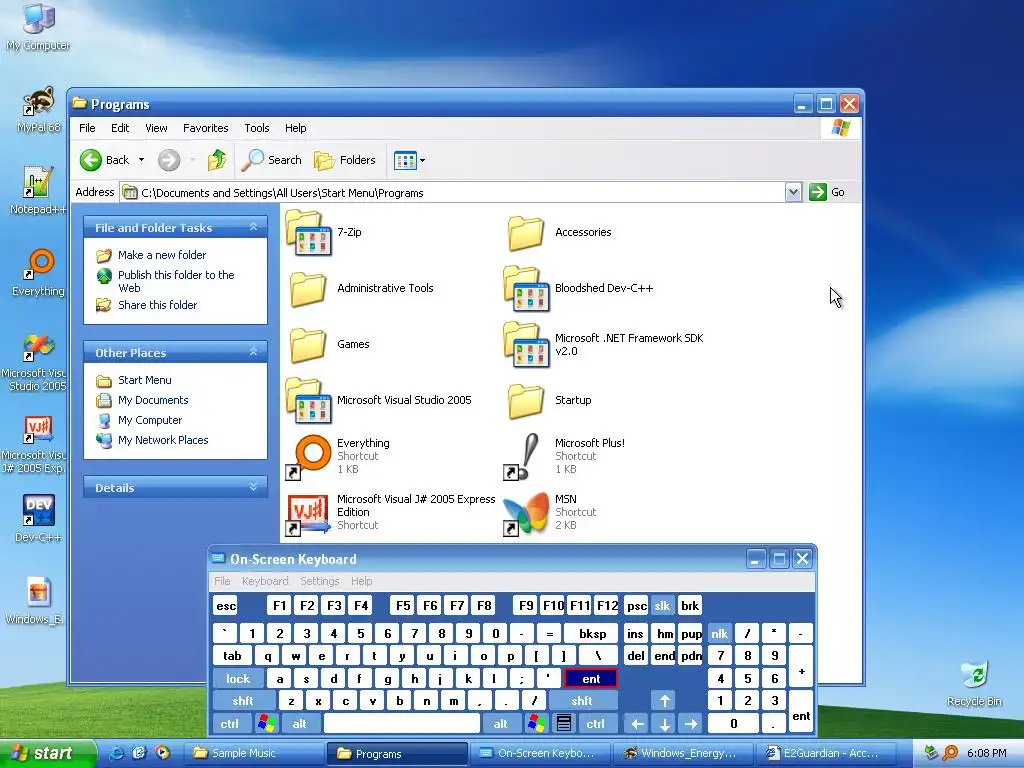Screen dimensions: 1024x768
Task: Toggle the left ctrl key on keyboard
Action: point(229,724)
